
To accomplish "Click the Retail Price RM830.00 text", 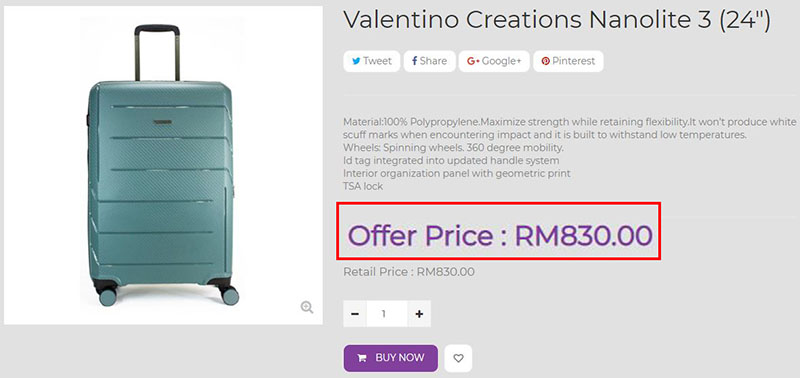I will point(409,272).
